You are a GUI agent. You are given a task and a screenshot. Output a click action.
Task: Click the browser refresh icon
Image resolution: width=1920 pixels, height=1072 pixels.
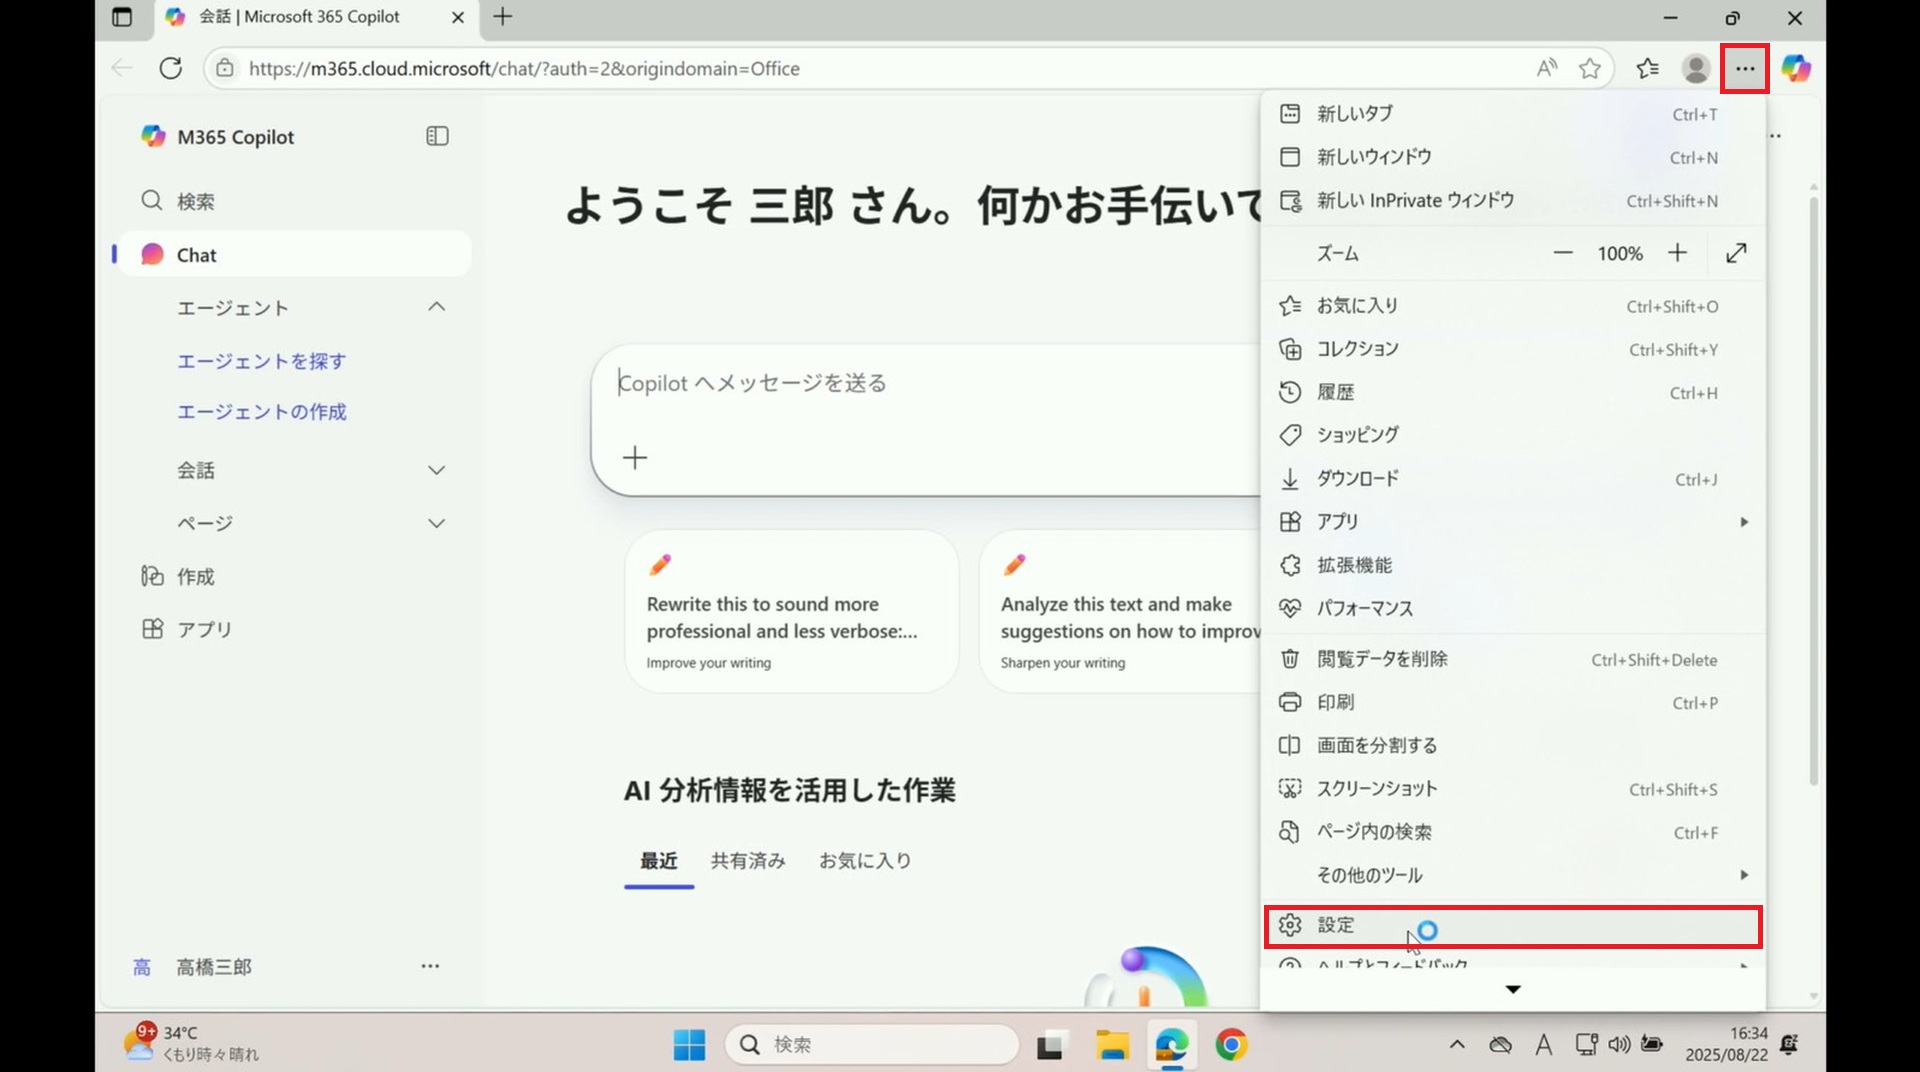(x=171, y=69)
